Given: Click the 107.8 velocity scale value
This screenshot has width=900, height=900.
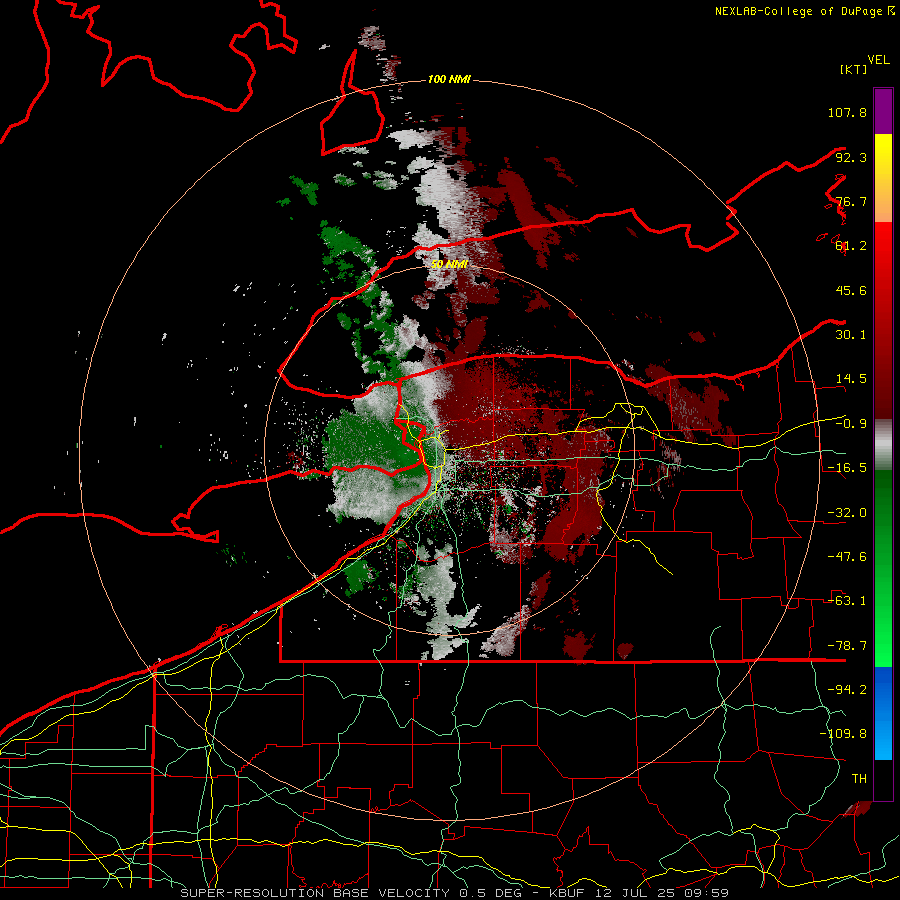Looking at the screenshot, I should pyautogui.click(x=847, y=112).
